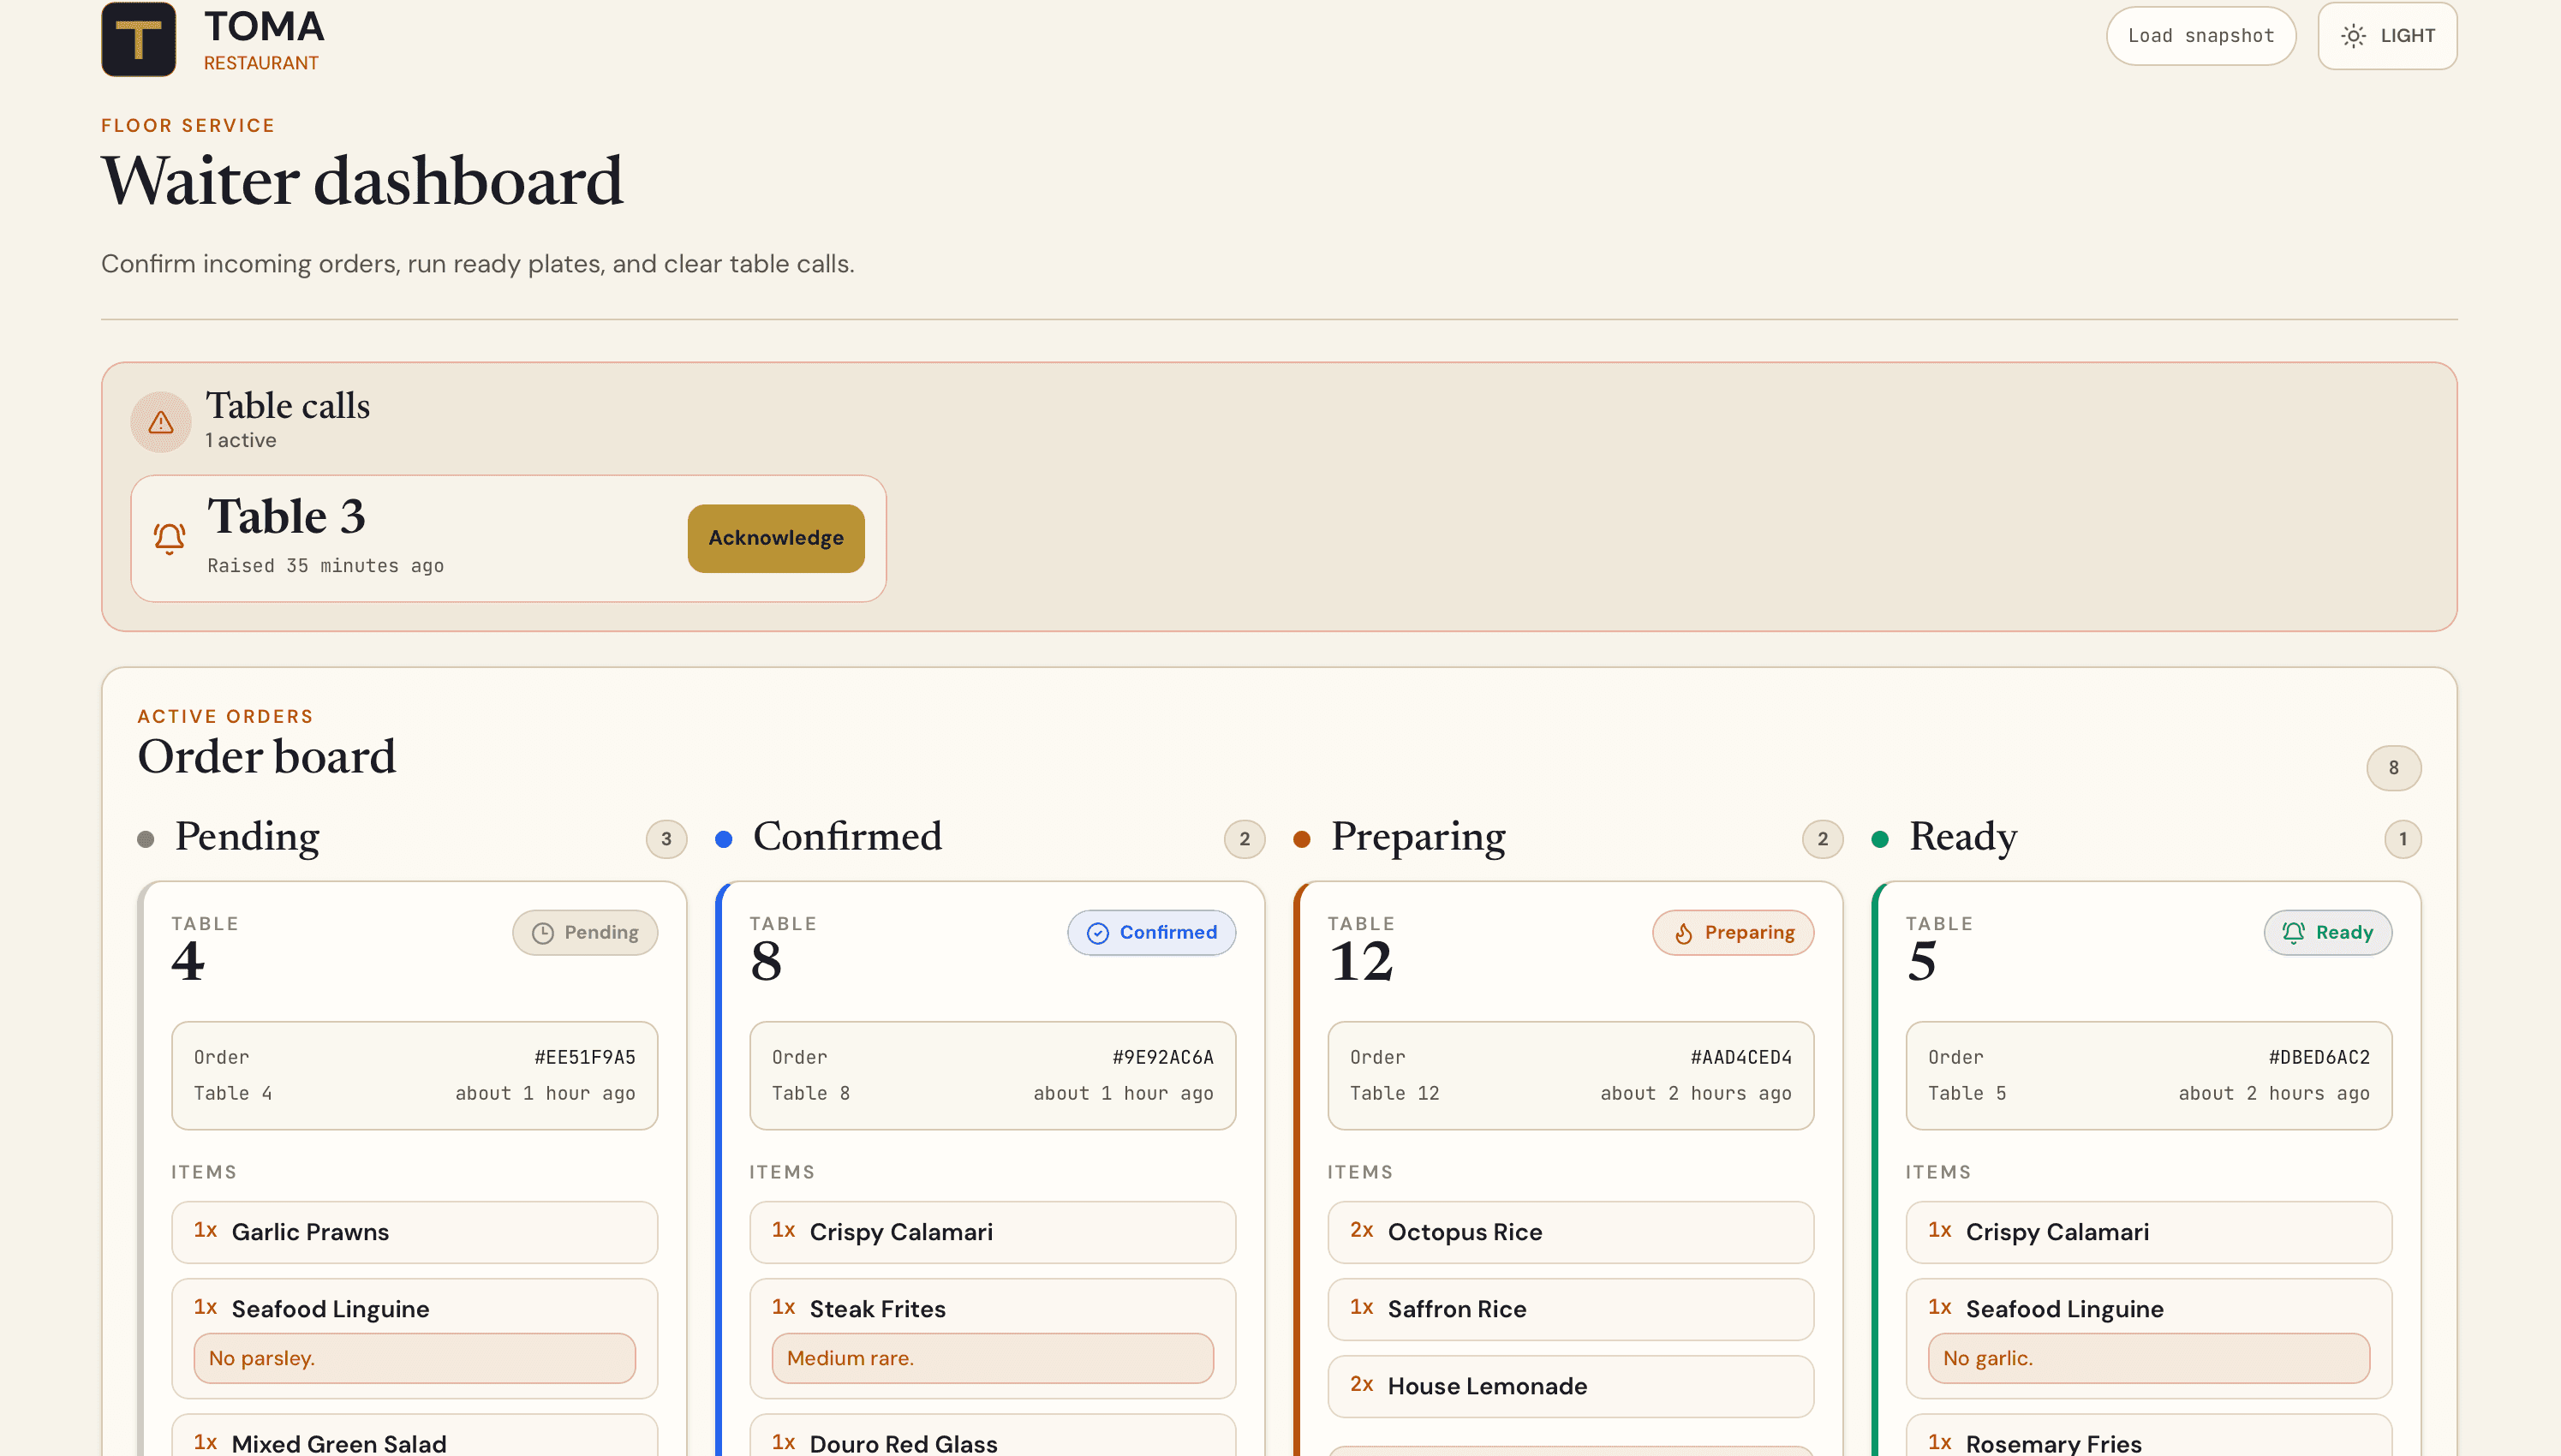Click the Ready column count badge 1
The height and width of the screenshot is (1456, 2561).
coord(2403,839)
